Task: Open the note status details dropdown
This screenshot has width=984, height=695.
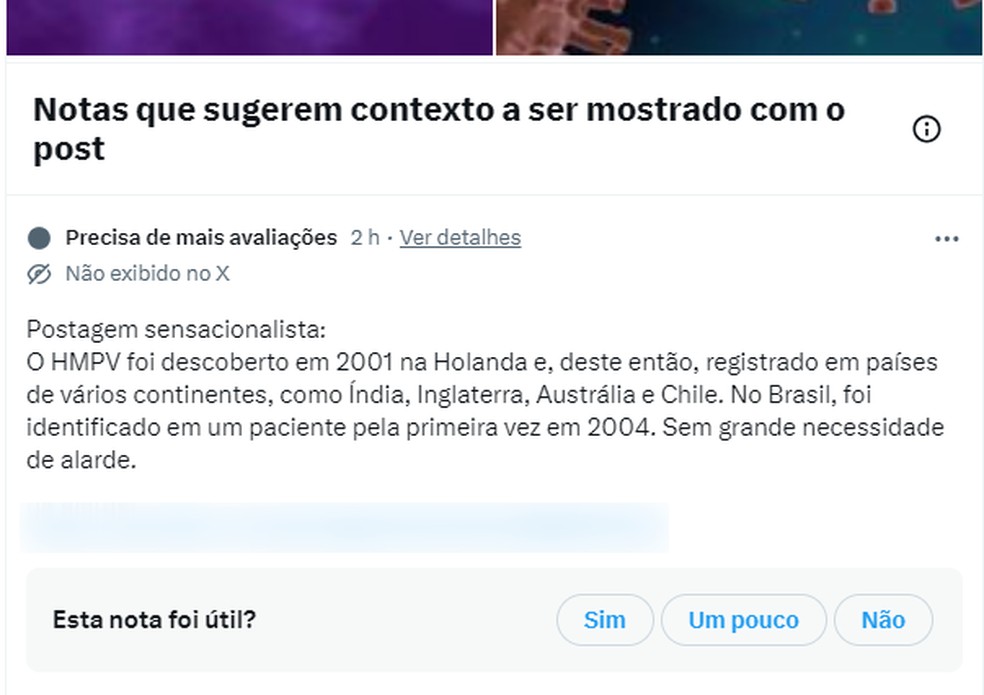Action: [460, 238]
